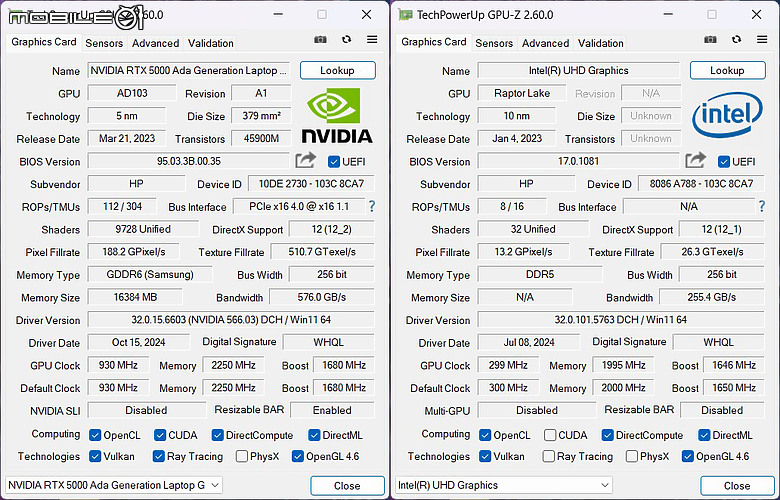Open NVIDIA RTX 5000 GPU selector dropdown
The width and height of the screenshot is (780, 500).
point(113,485)
